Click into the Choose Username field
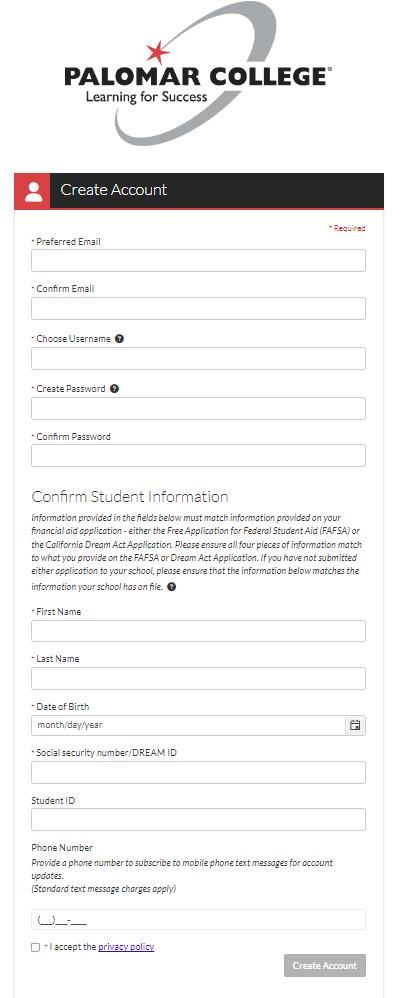 click(x=199, y=358)
